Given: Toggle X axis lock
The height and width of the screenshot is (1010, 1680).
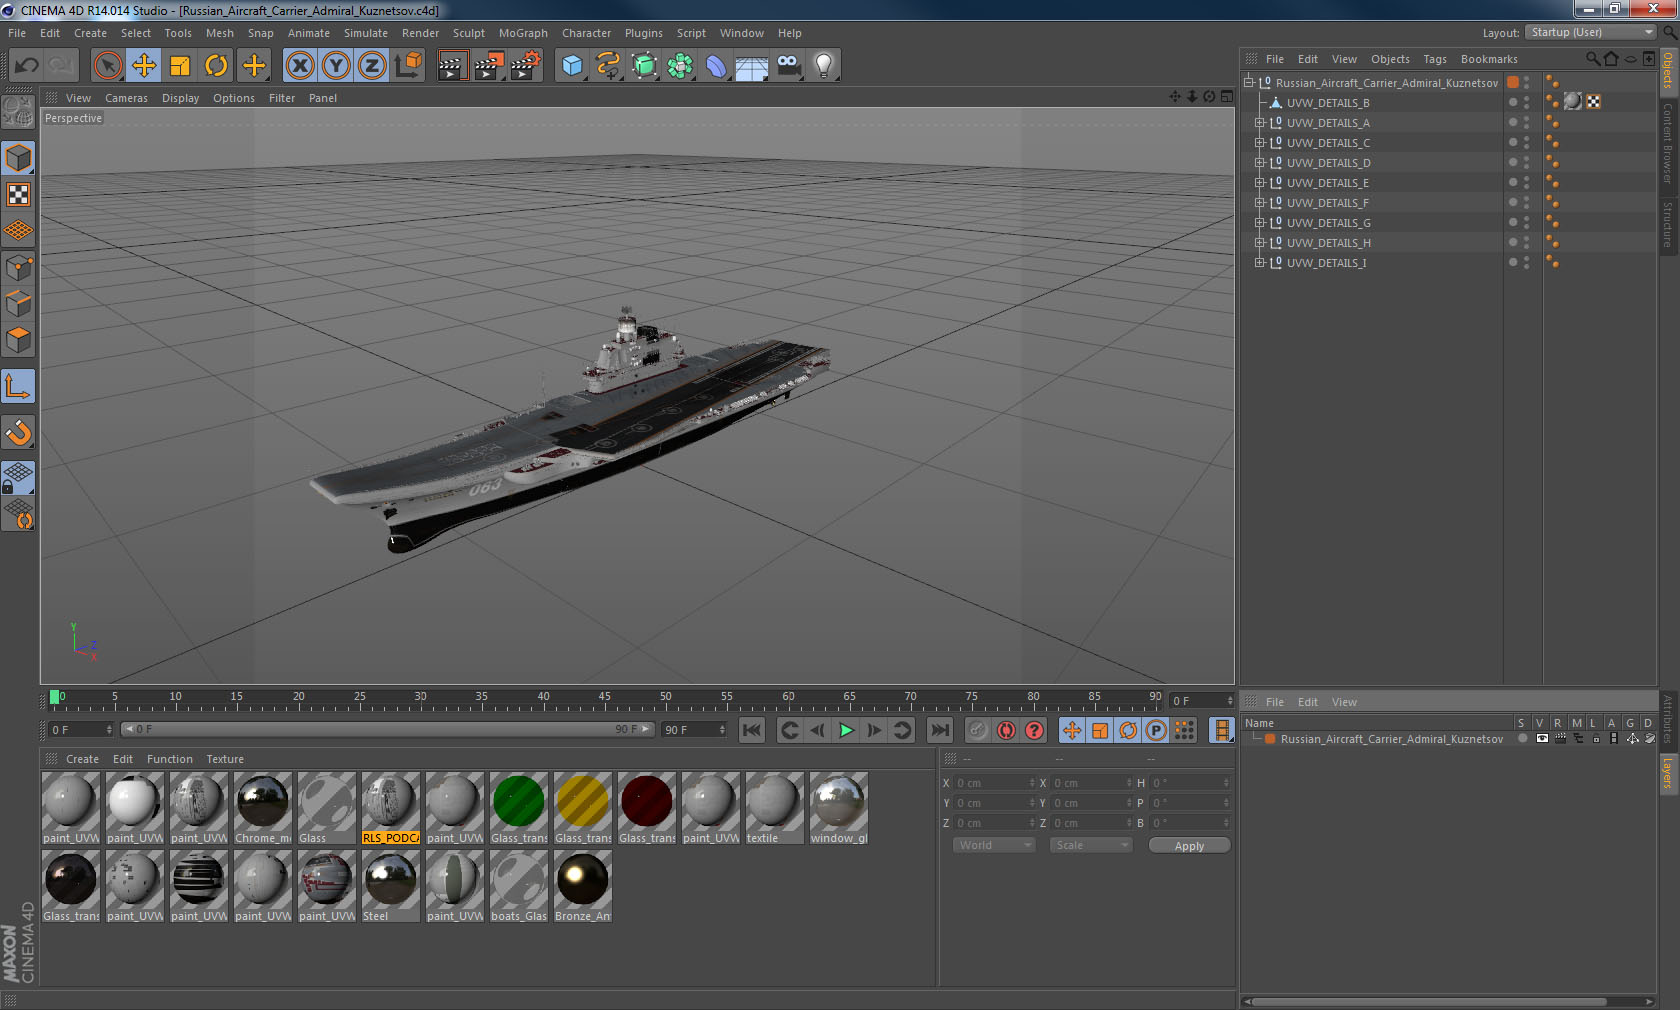Looking at the screenshot, I should (x=299, y=66).
